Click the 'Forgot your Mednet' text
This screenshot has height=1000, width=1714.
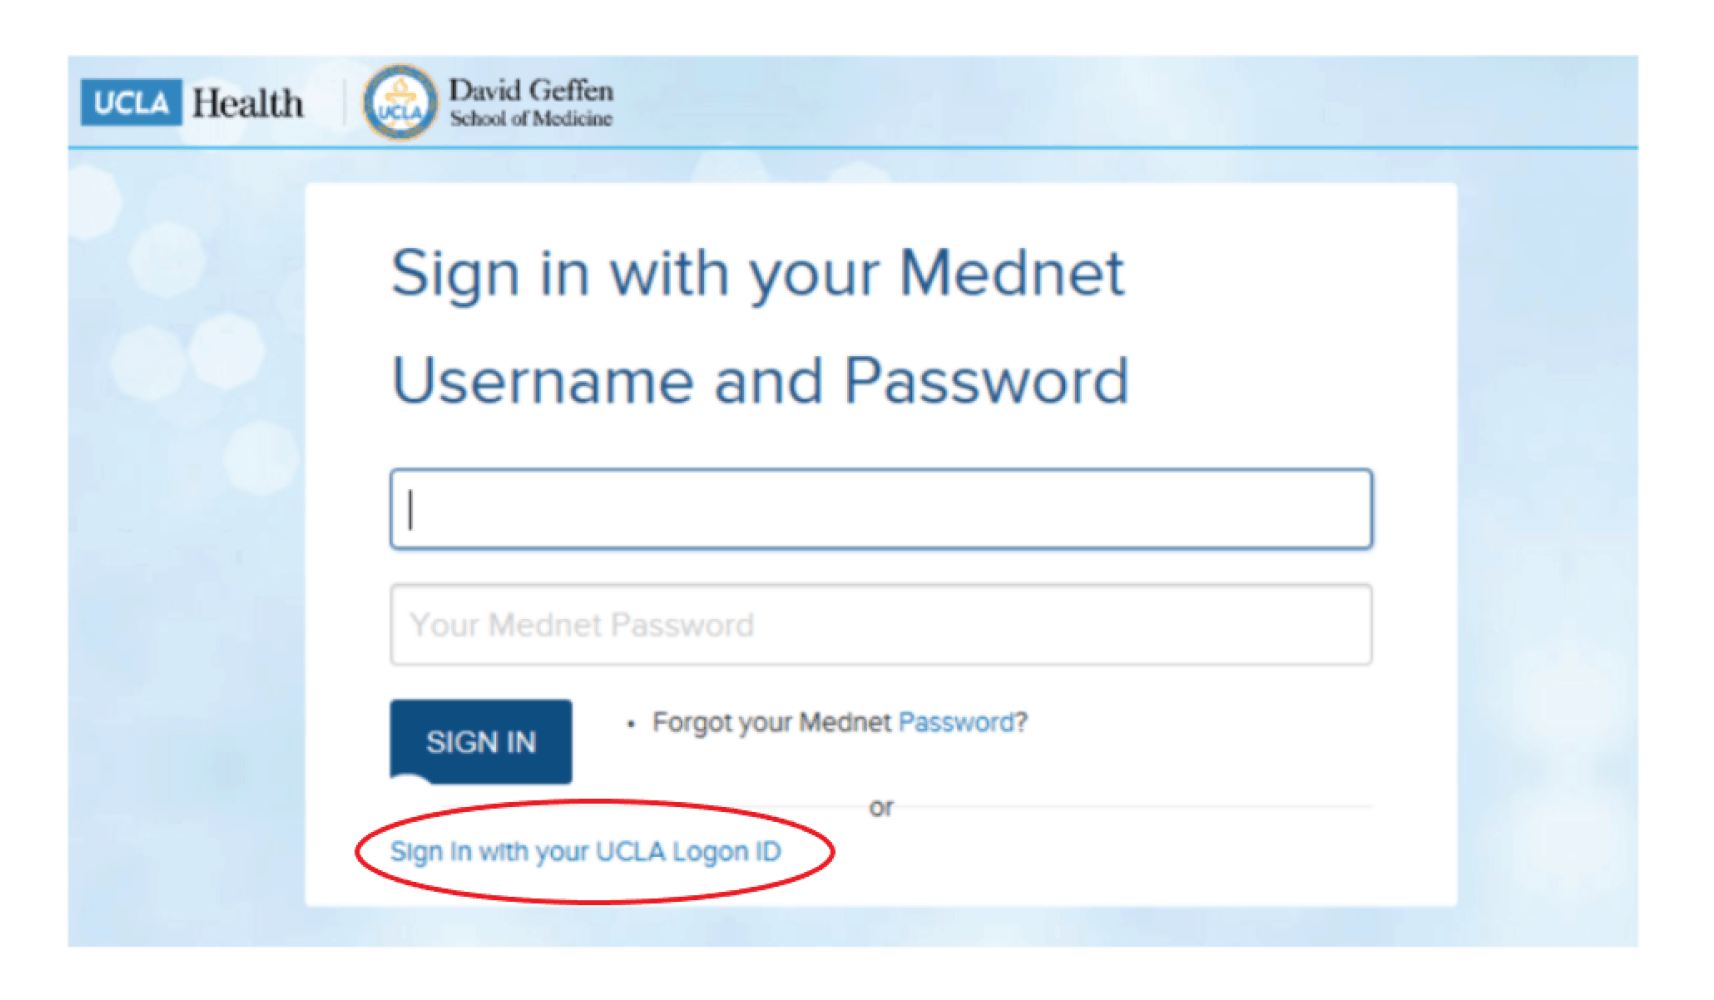(770, 722)
